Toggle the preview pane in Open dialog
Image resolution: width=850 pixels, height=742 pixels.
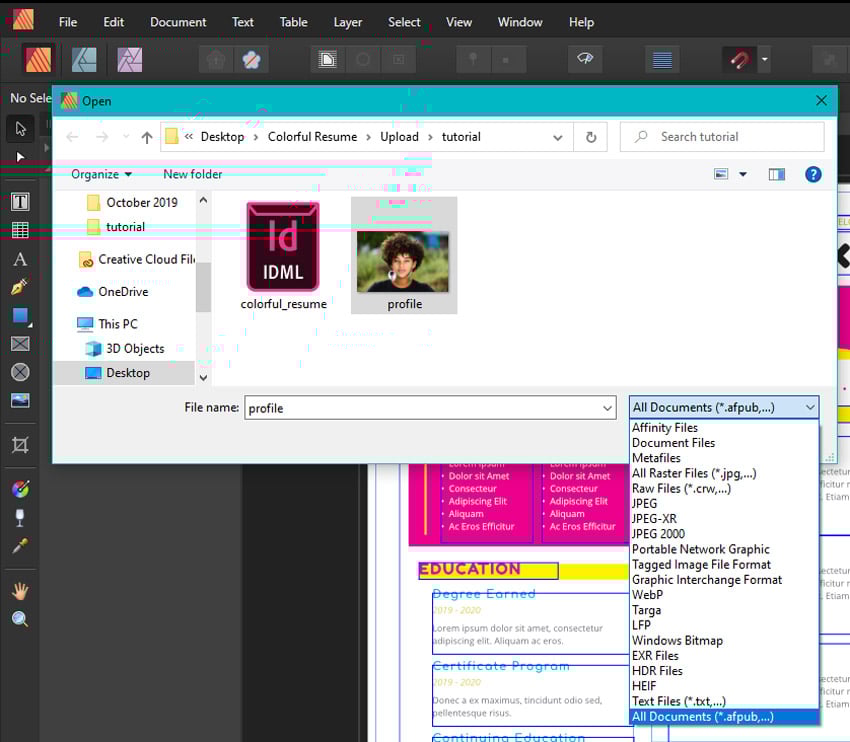click(x=777, y=174)
